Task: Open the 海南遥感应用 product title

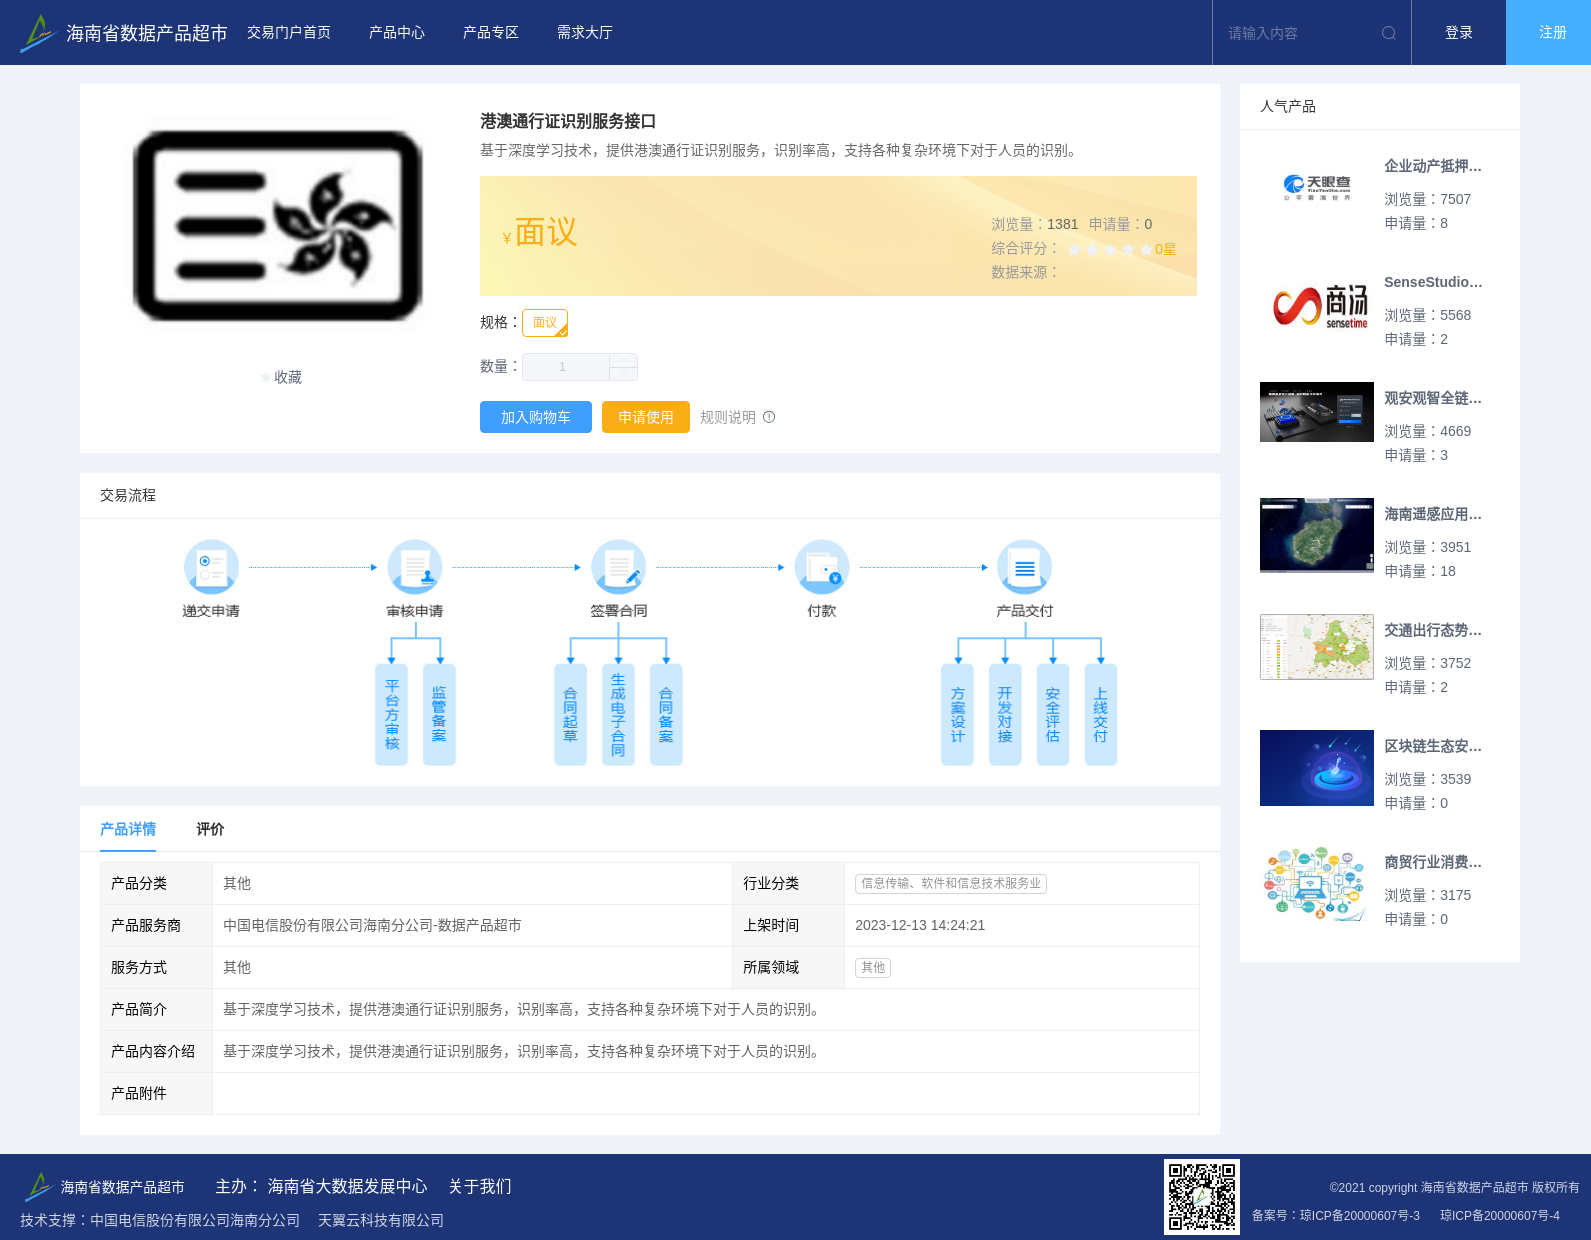Action: (x=1433, y=514)
